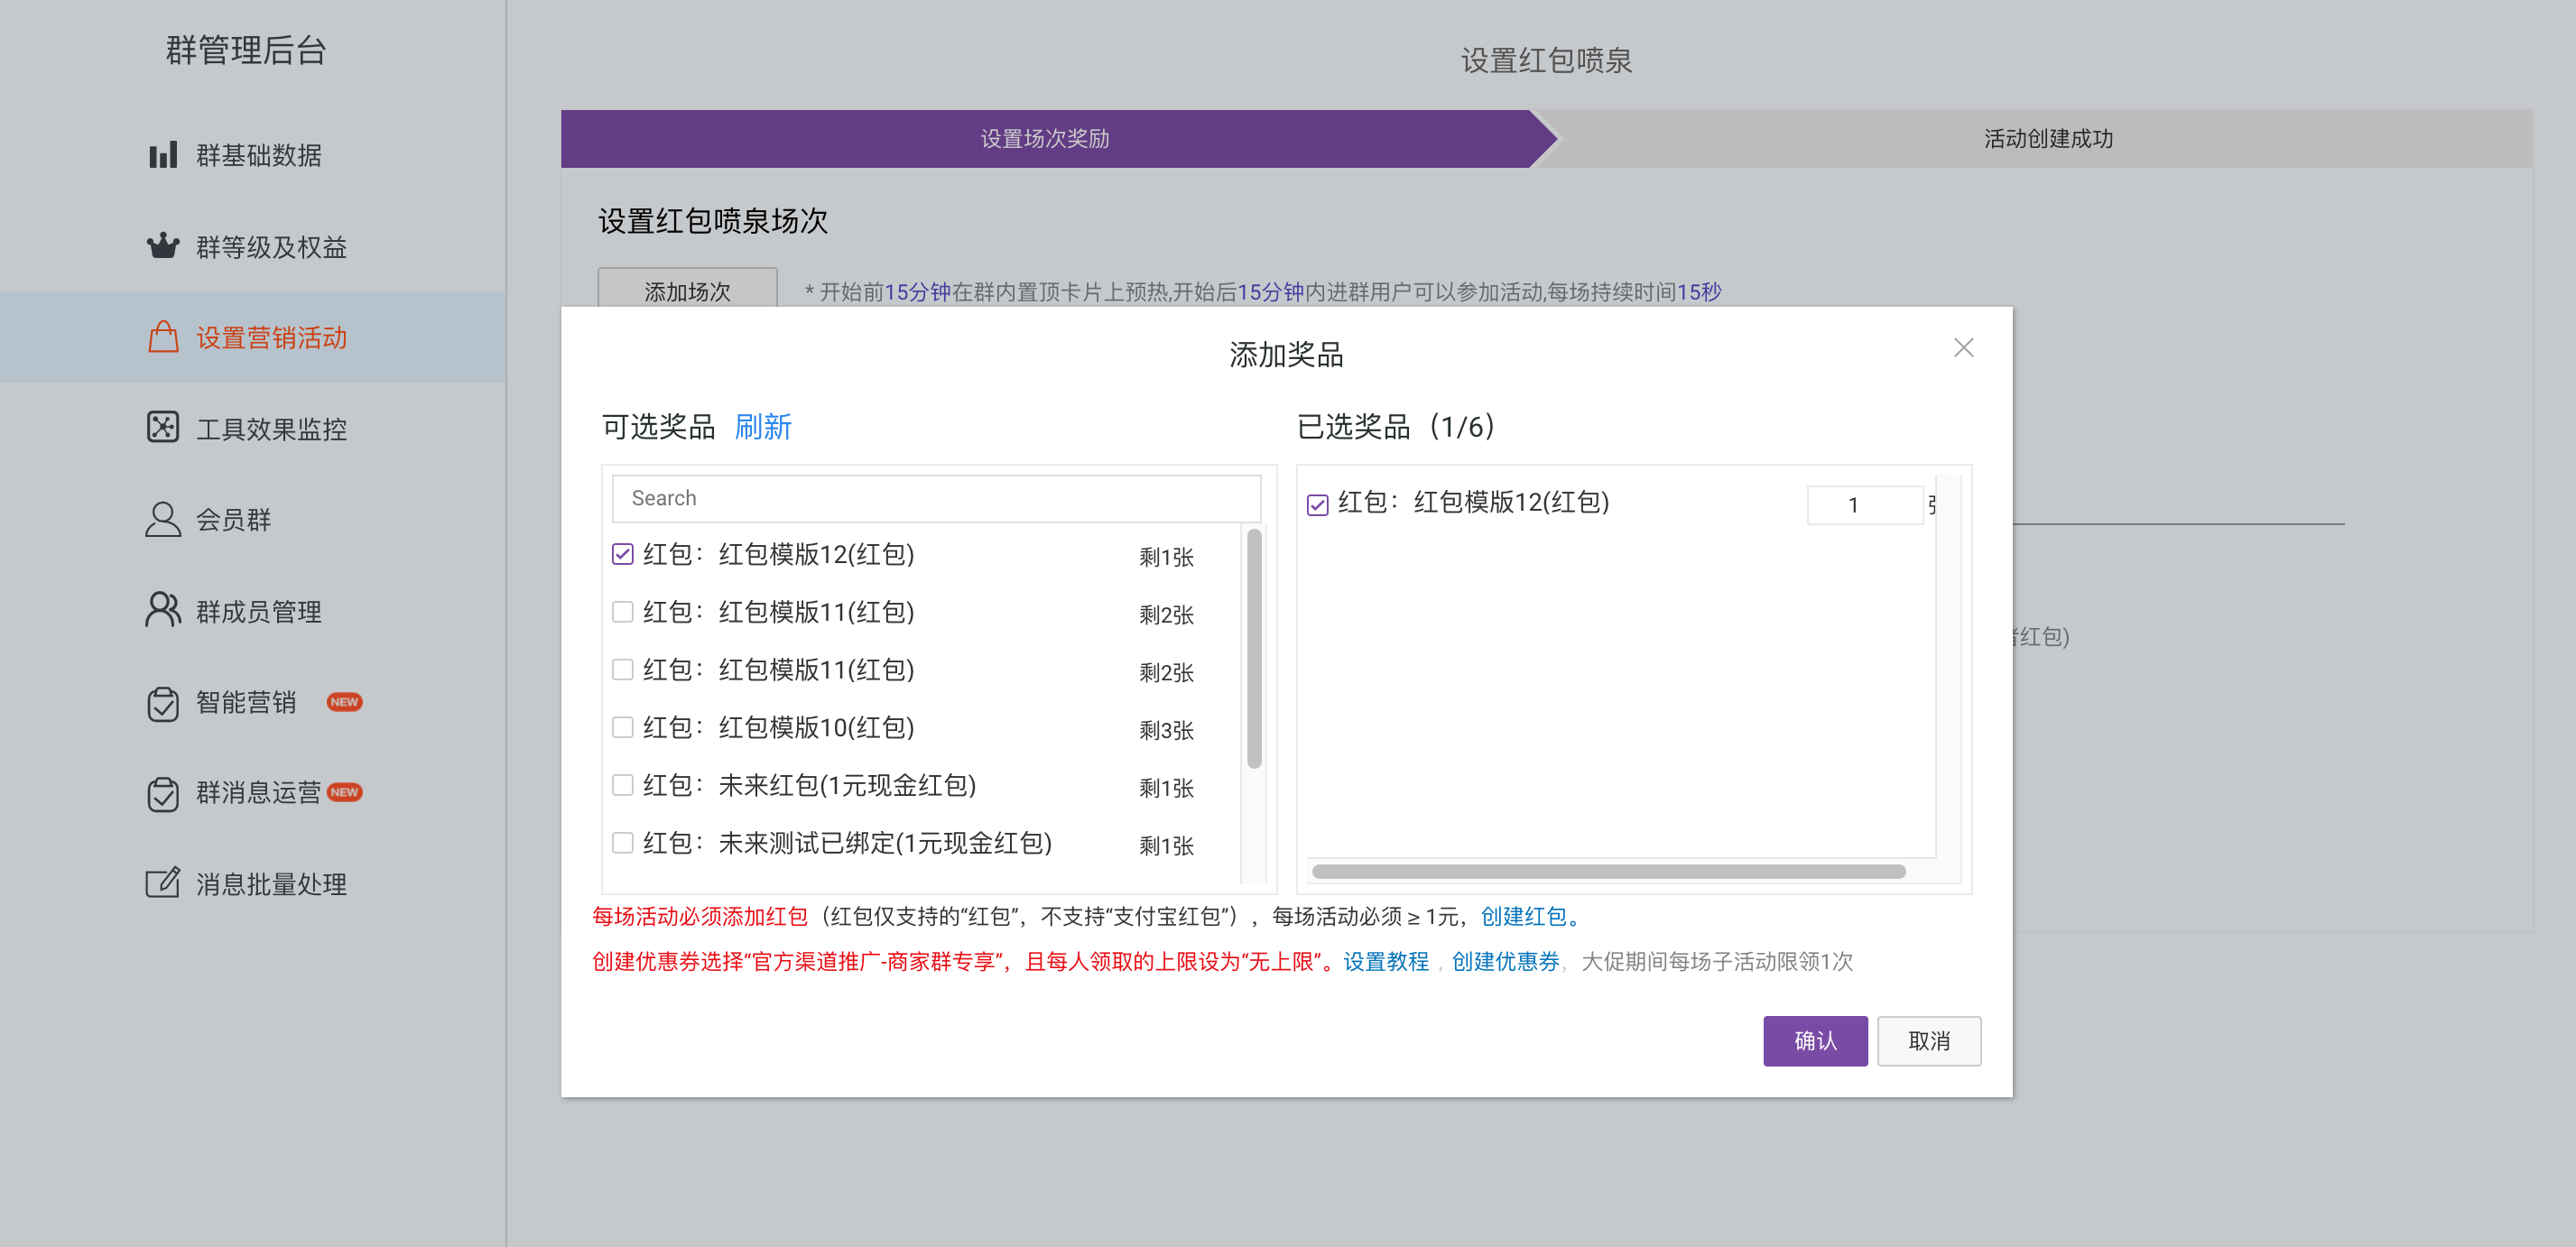This screenshot has width=2576, height=1247.
Task: Select the 设置场次奖励 step tab
Action: pos(1045,139)
